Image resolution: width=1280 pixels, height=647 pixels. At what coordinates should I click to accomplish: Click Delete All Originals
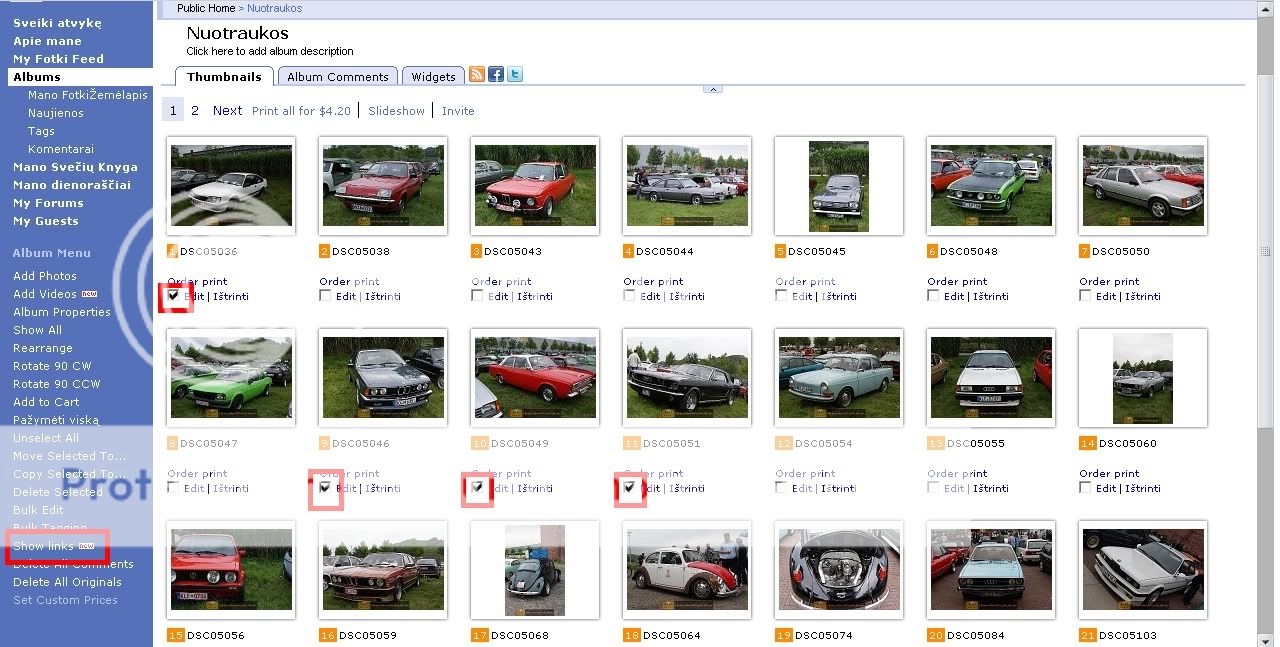coord(67,582)
